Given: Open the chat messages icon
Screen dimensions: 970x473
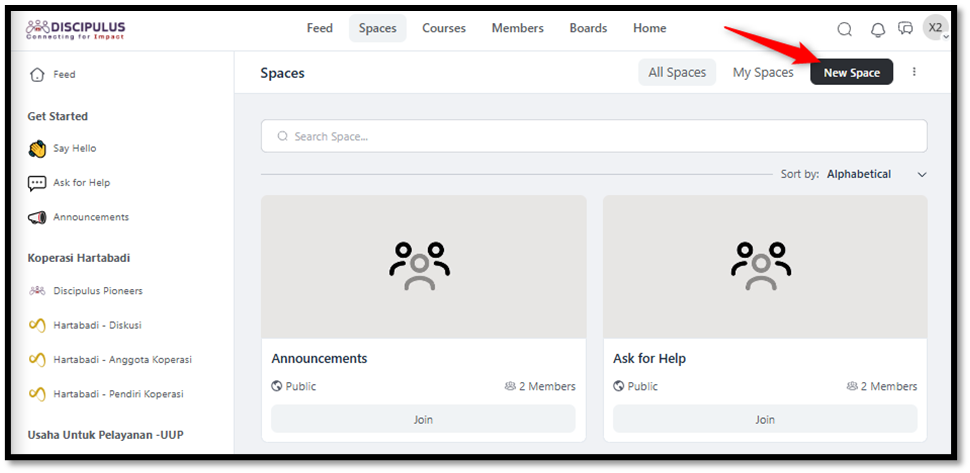Looking at the screenshot, I should [906, 29].
